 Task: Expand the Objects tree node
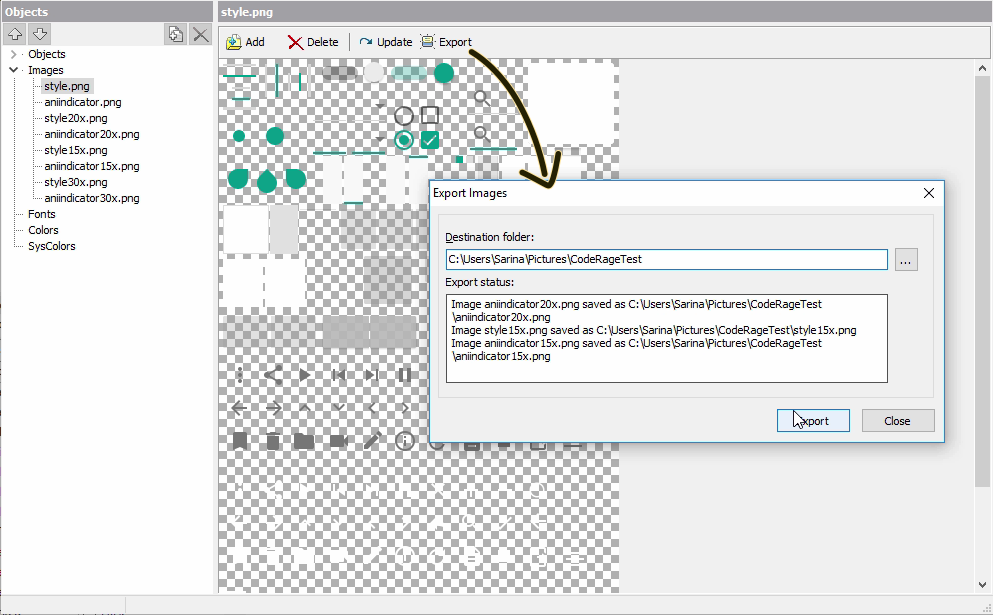13,54
